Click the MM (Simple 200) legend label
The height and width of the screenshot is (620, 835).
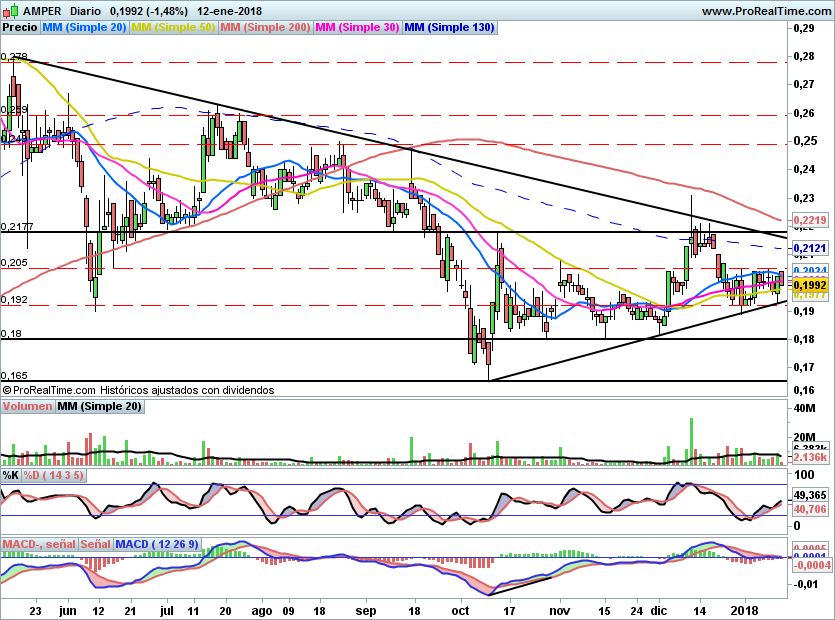264,28
